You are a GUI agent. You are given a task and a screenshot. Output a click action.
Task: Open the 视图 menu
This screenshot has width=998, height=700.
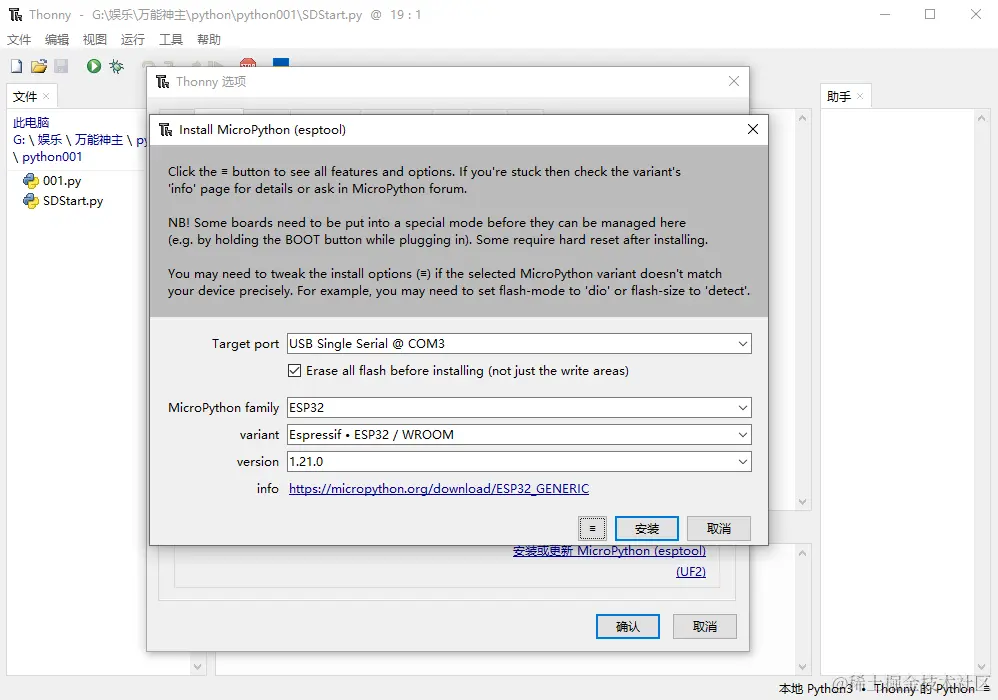95,39
